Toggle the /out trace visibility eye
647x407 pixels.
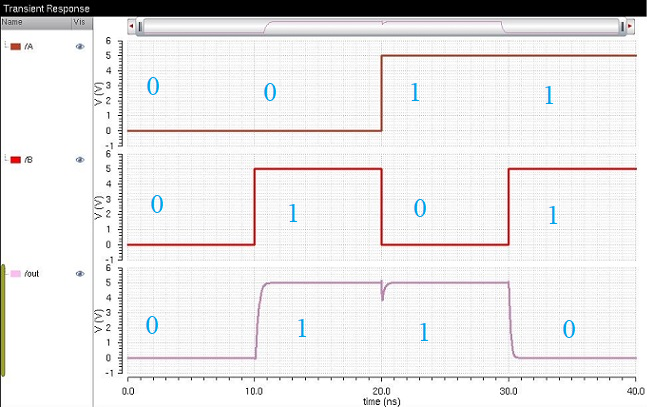pyautogui.click(x=80, y=273)
